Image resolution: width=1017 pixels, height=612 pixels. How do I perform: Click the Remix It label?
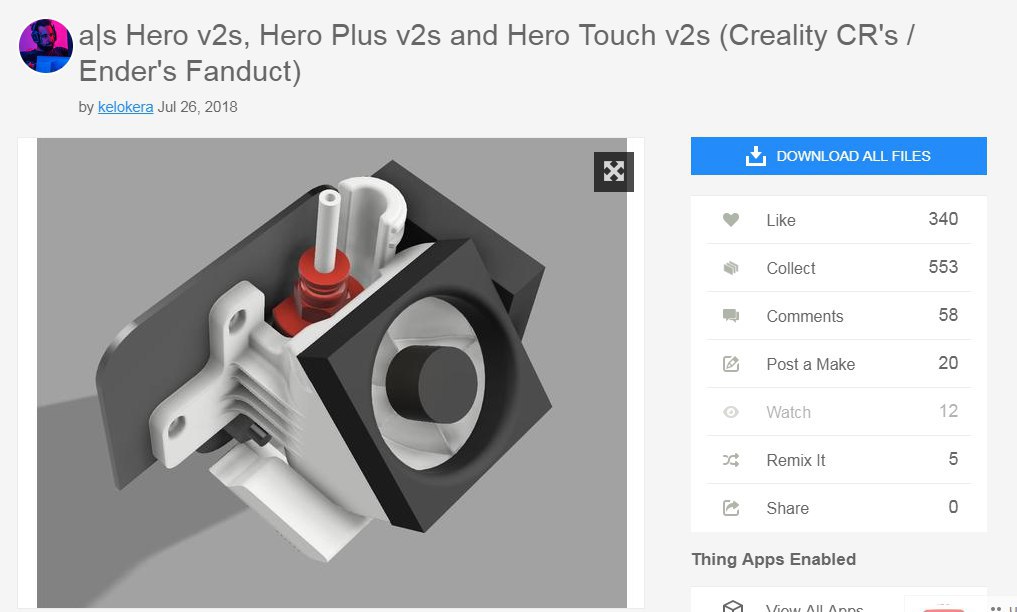(x=796, y=460)
